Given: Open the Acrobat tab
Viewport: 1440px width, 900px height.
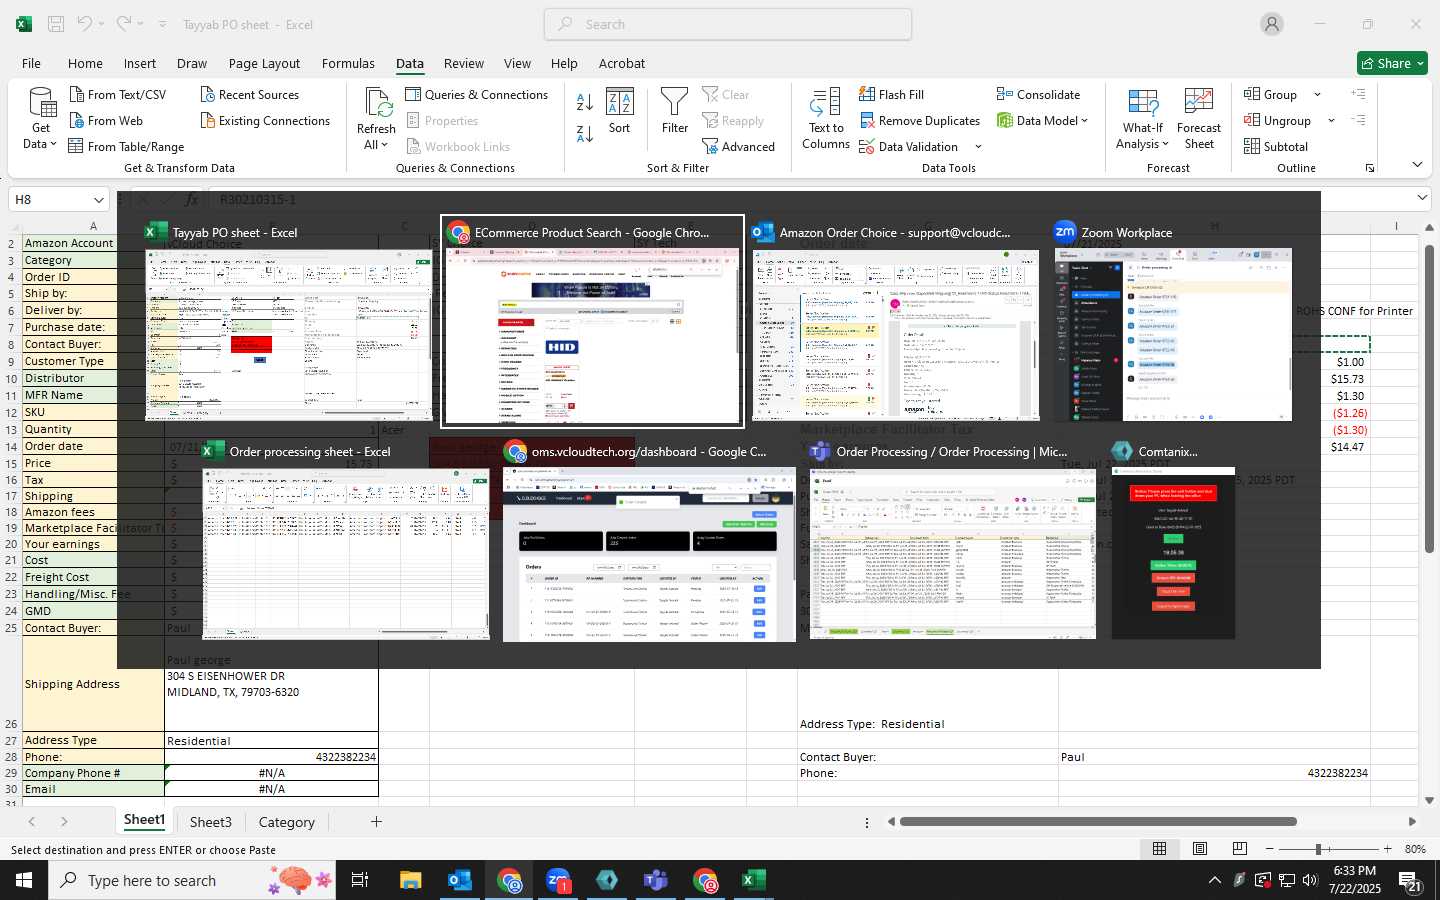Looking at the screenshot, I should click(x=622, y=63).
